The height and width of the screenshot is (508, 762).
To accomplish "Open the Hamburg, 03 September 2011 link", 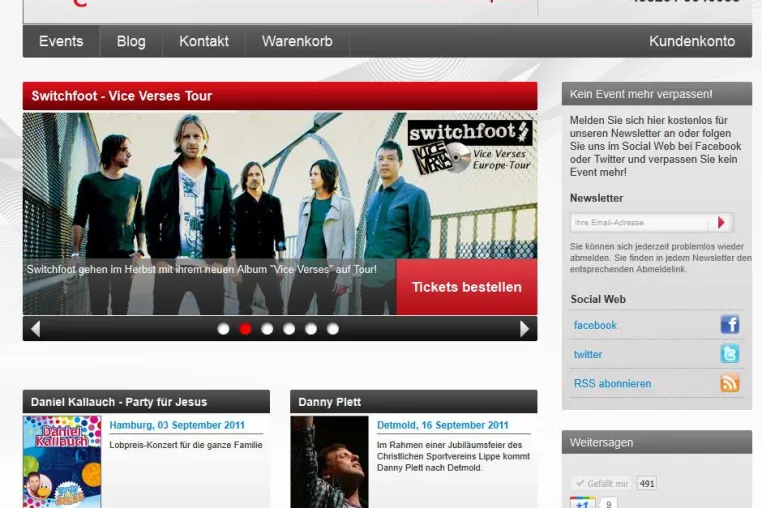I will (177, 425).
